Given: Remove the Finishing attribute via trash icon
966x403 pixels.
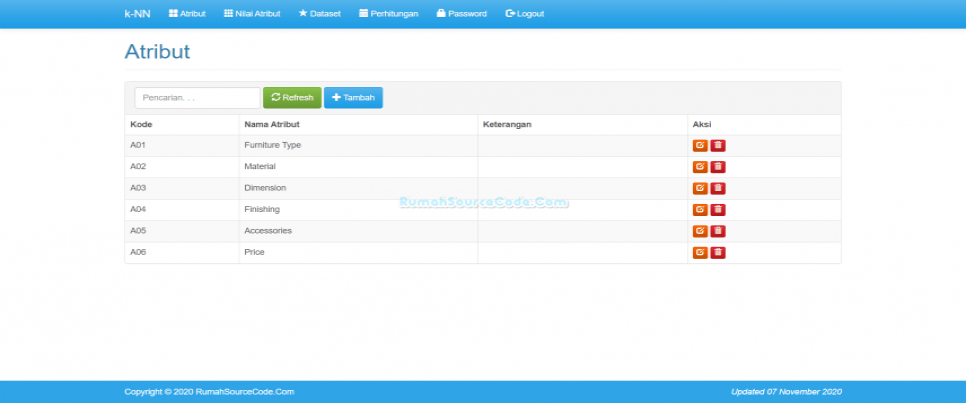Looking at the screenshot, I should 718,209.
